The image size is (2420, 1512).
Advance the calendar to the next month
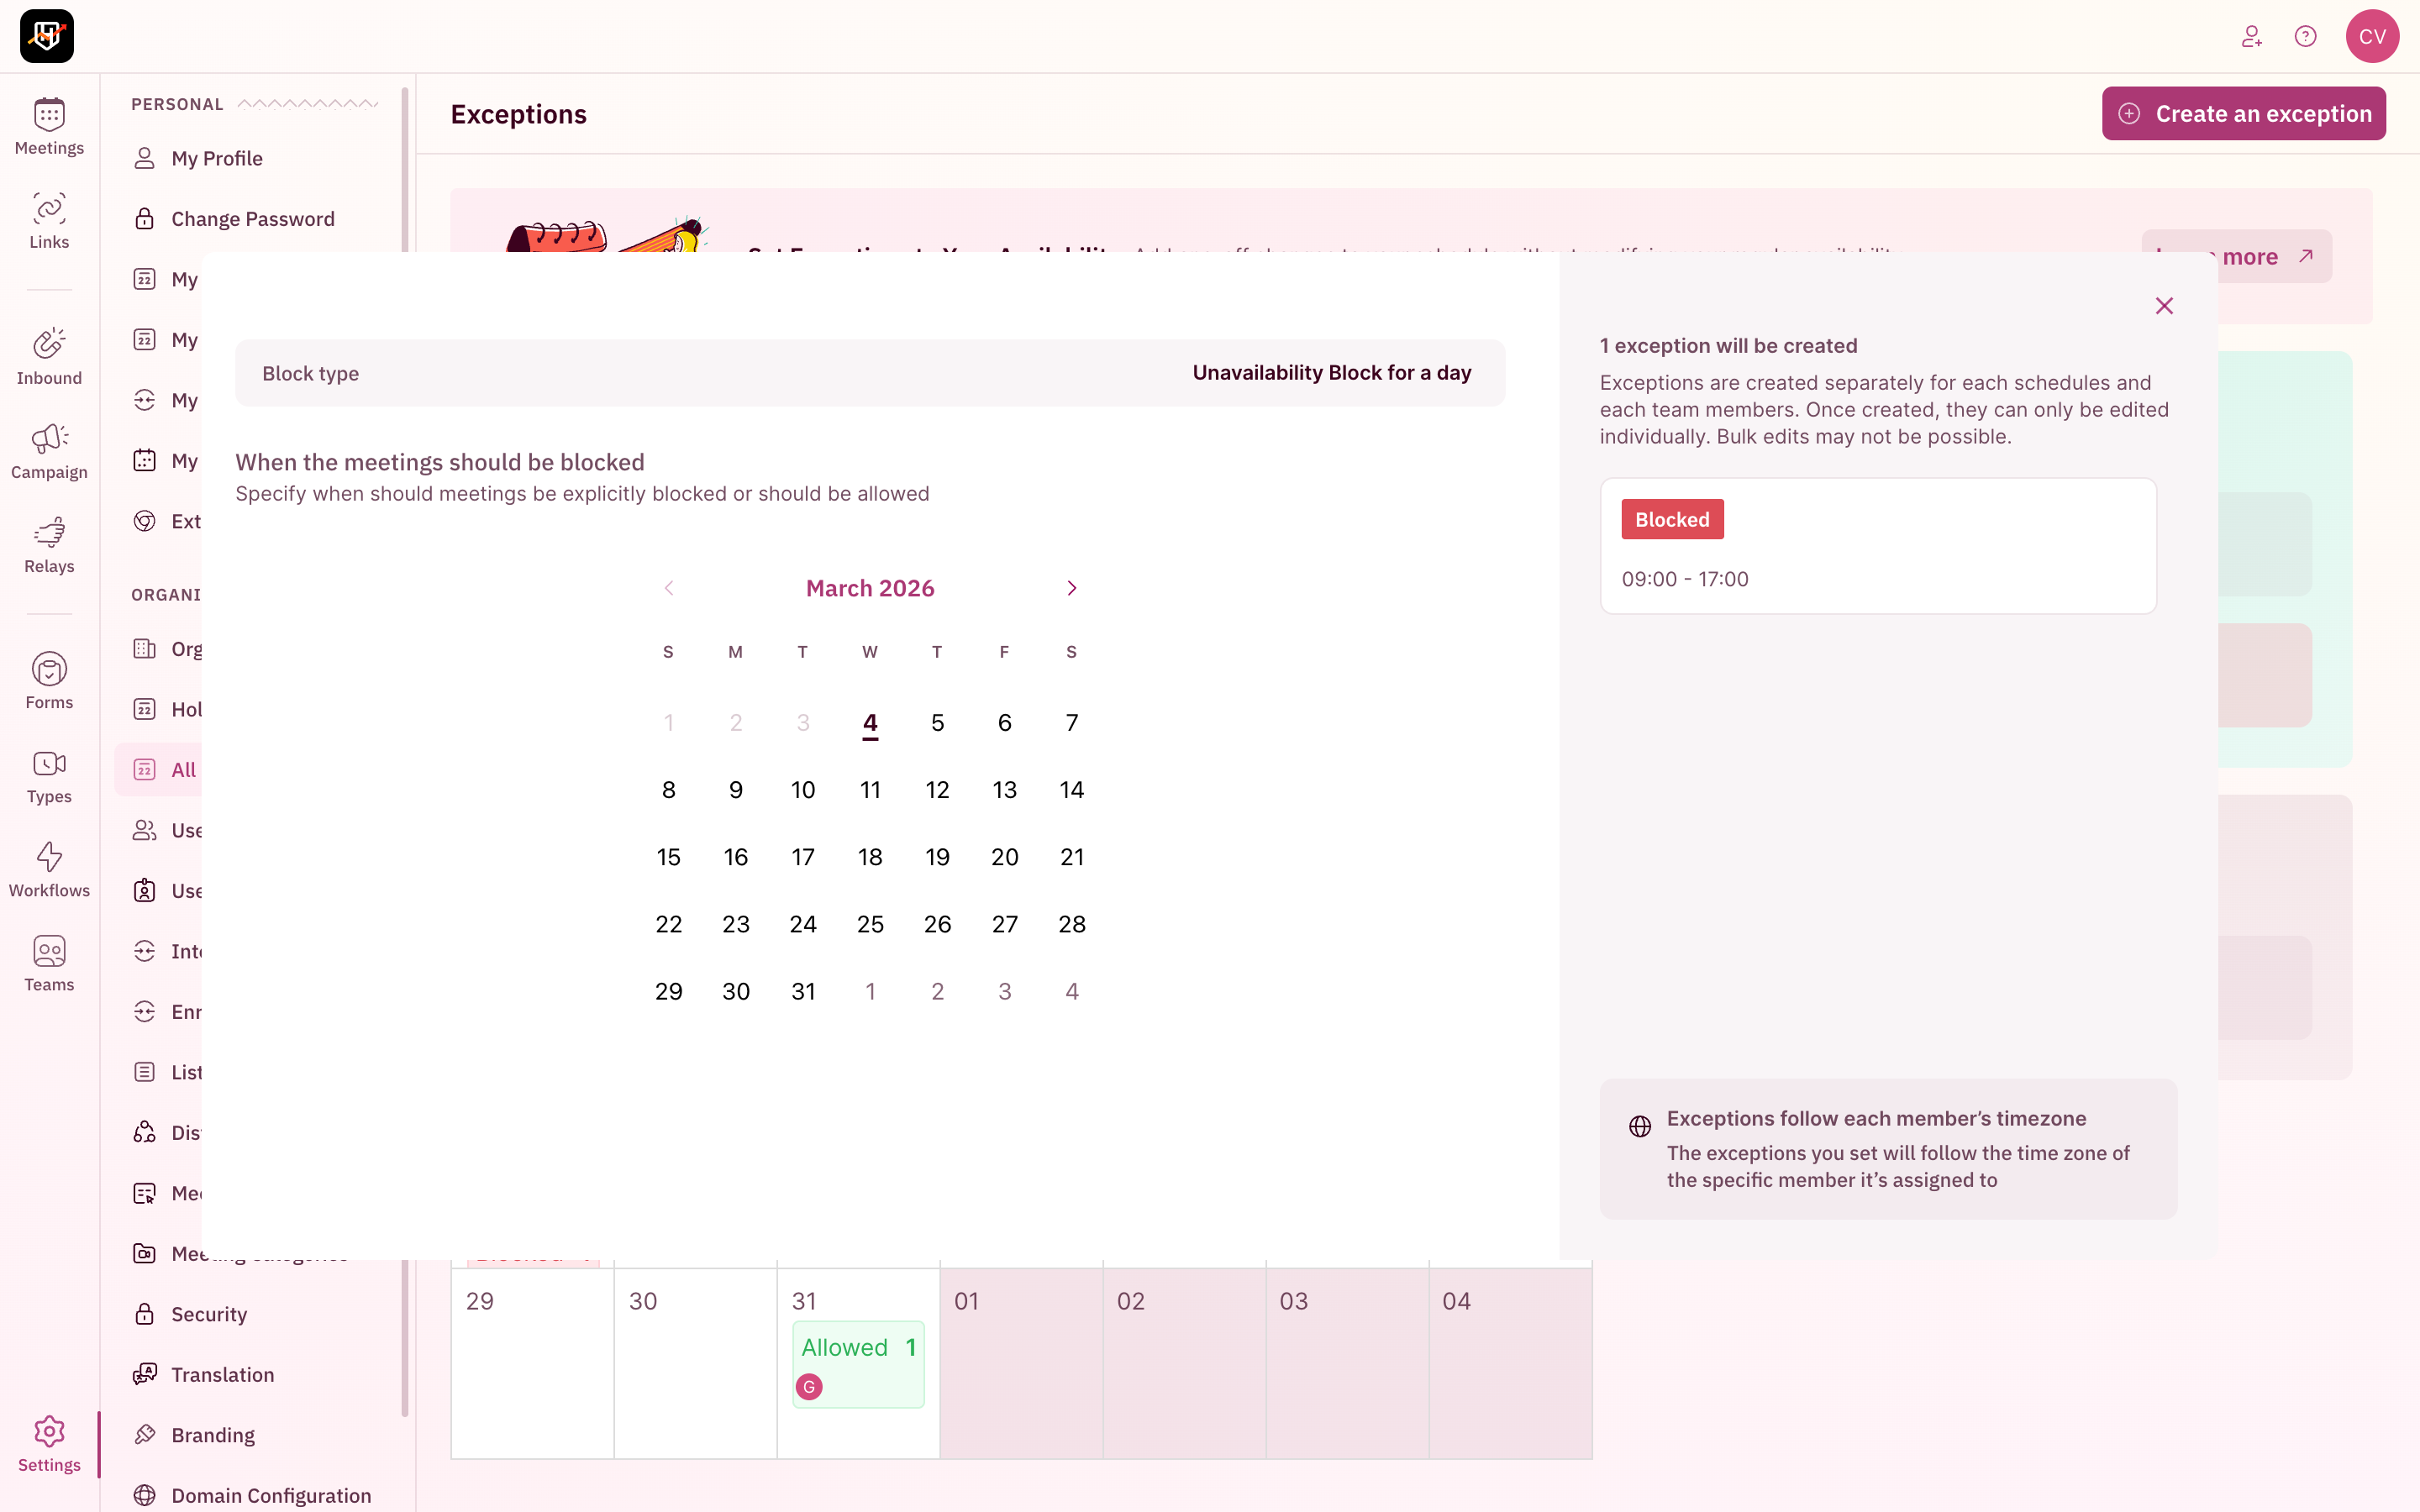click(1071, 588)
